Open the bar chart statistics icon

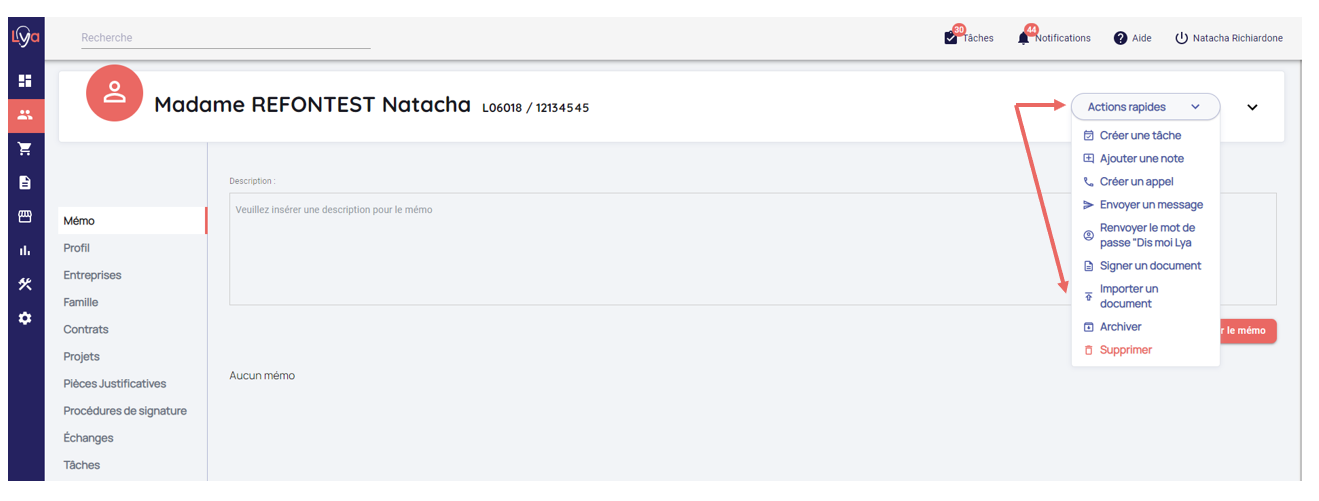(25, 250)
